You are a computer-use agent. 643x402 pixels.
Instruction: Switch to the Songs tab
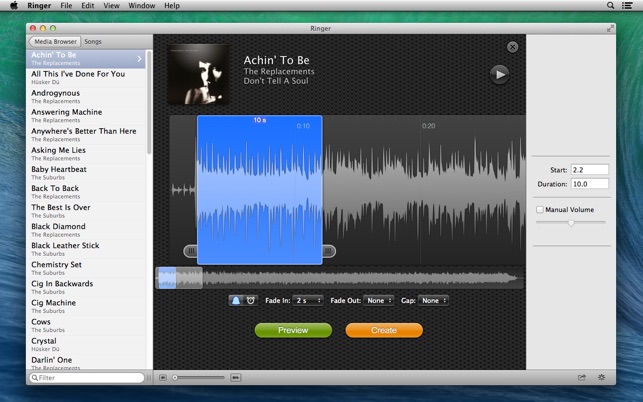pyautogui.click(x=93, y=42)
